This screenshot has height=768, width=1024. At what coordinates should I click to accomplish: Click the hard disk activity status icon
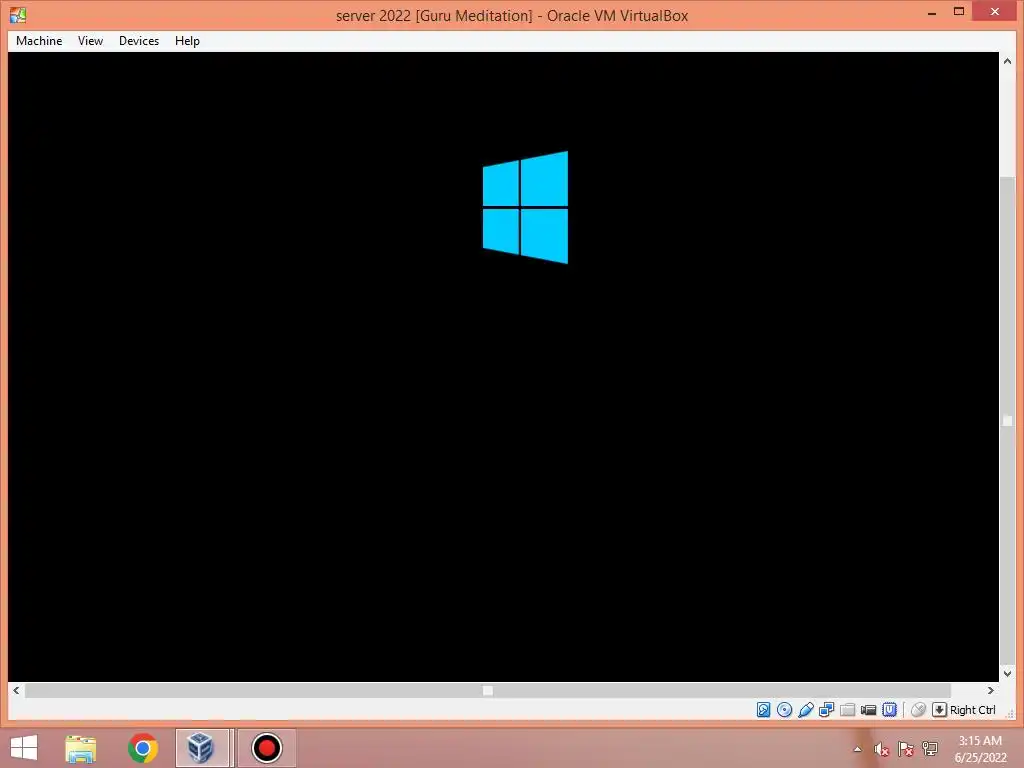pyautogui.click(x=763, y=710)
